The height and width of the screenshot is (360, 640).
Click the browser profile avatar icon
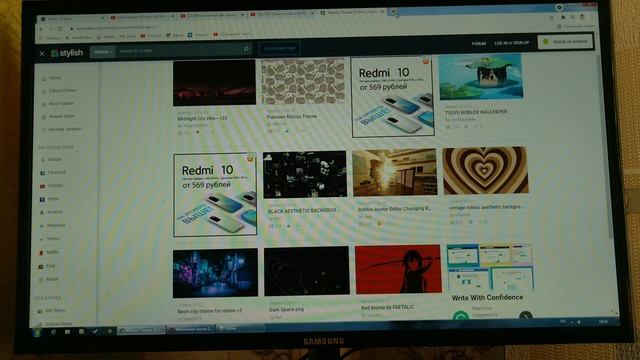point(582,17)
